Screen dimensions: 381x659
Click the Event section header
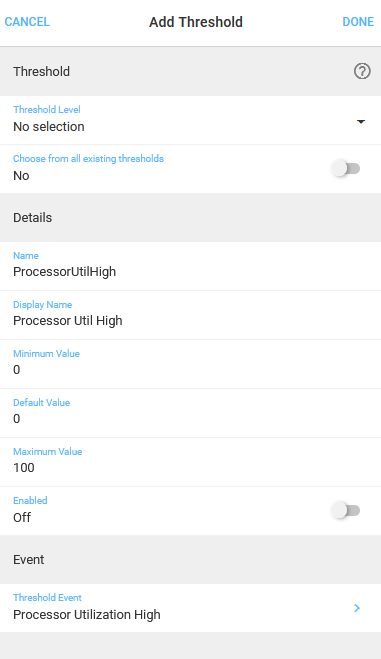pos(190,559)
